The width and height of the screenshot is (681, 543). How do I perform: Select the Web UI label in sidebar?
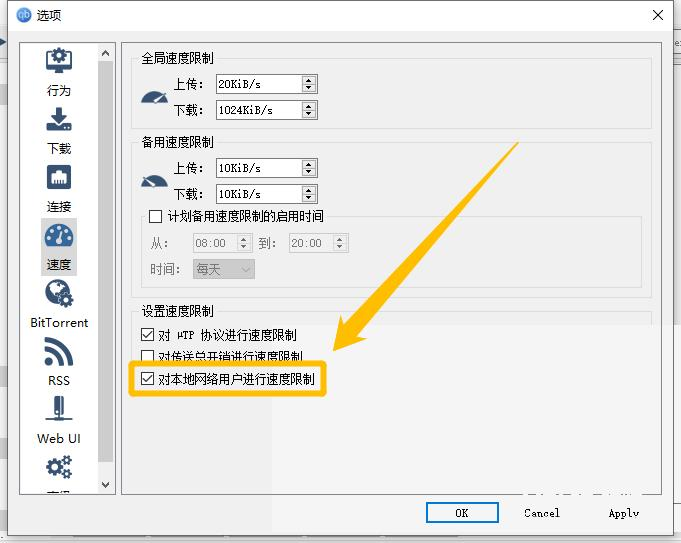pyautogui.click(x=59, y=438)
